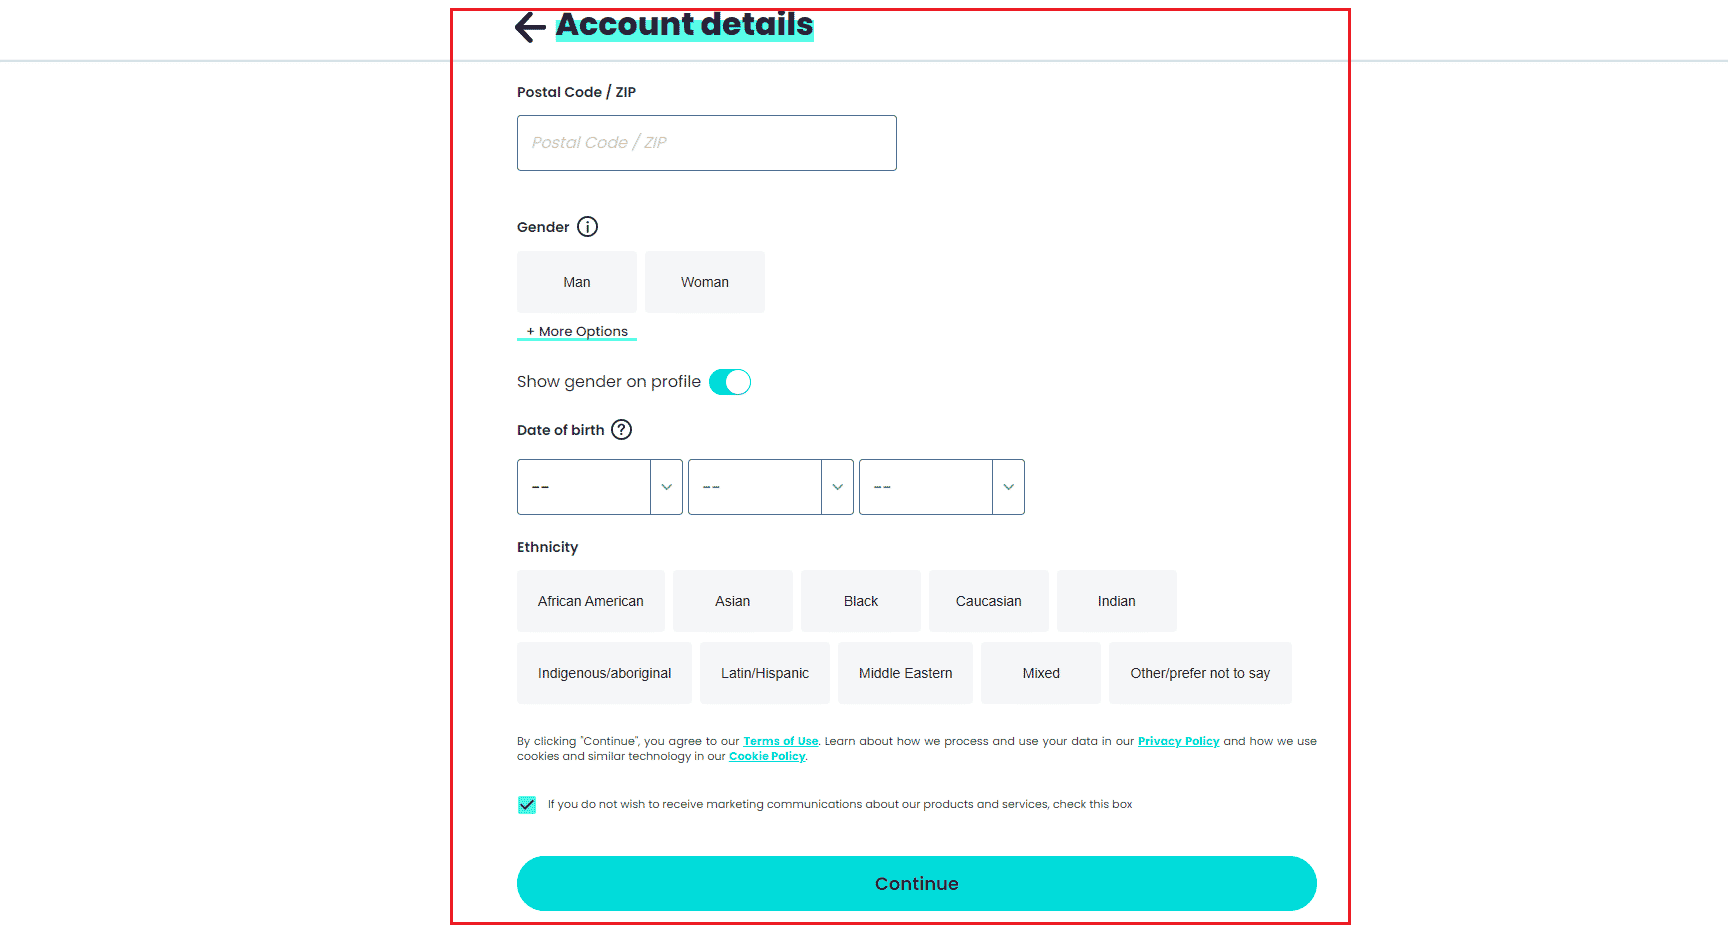Toggle Show gender on profile switch
The width and height of the screenshot is (1728, 952).
coord(730,382)
